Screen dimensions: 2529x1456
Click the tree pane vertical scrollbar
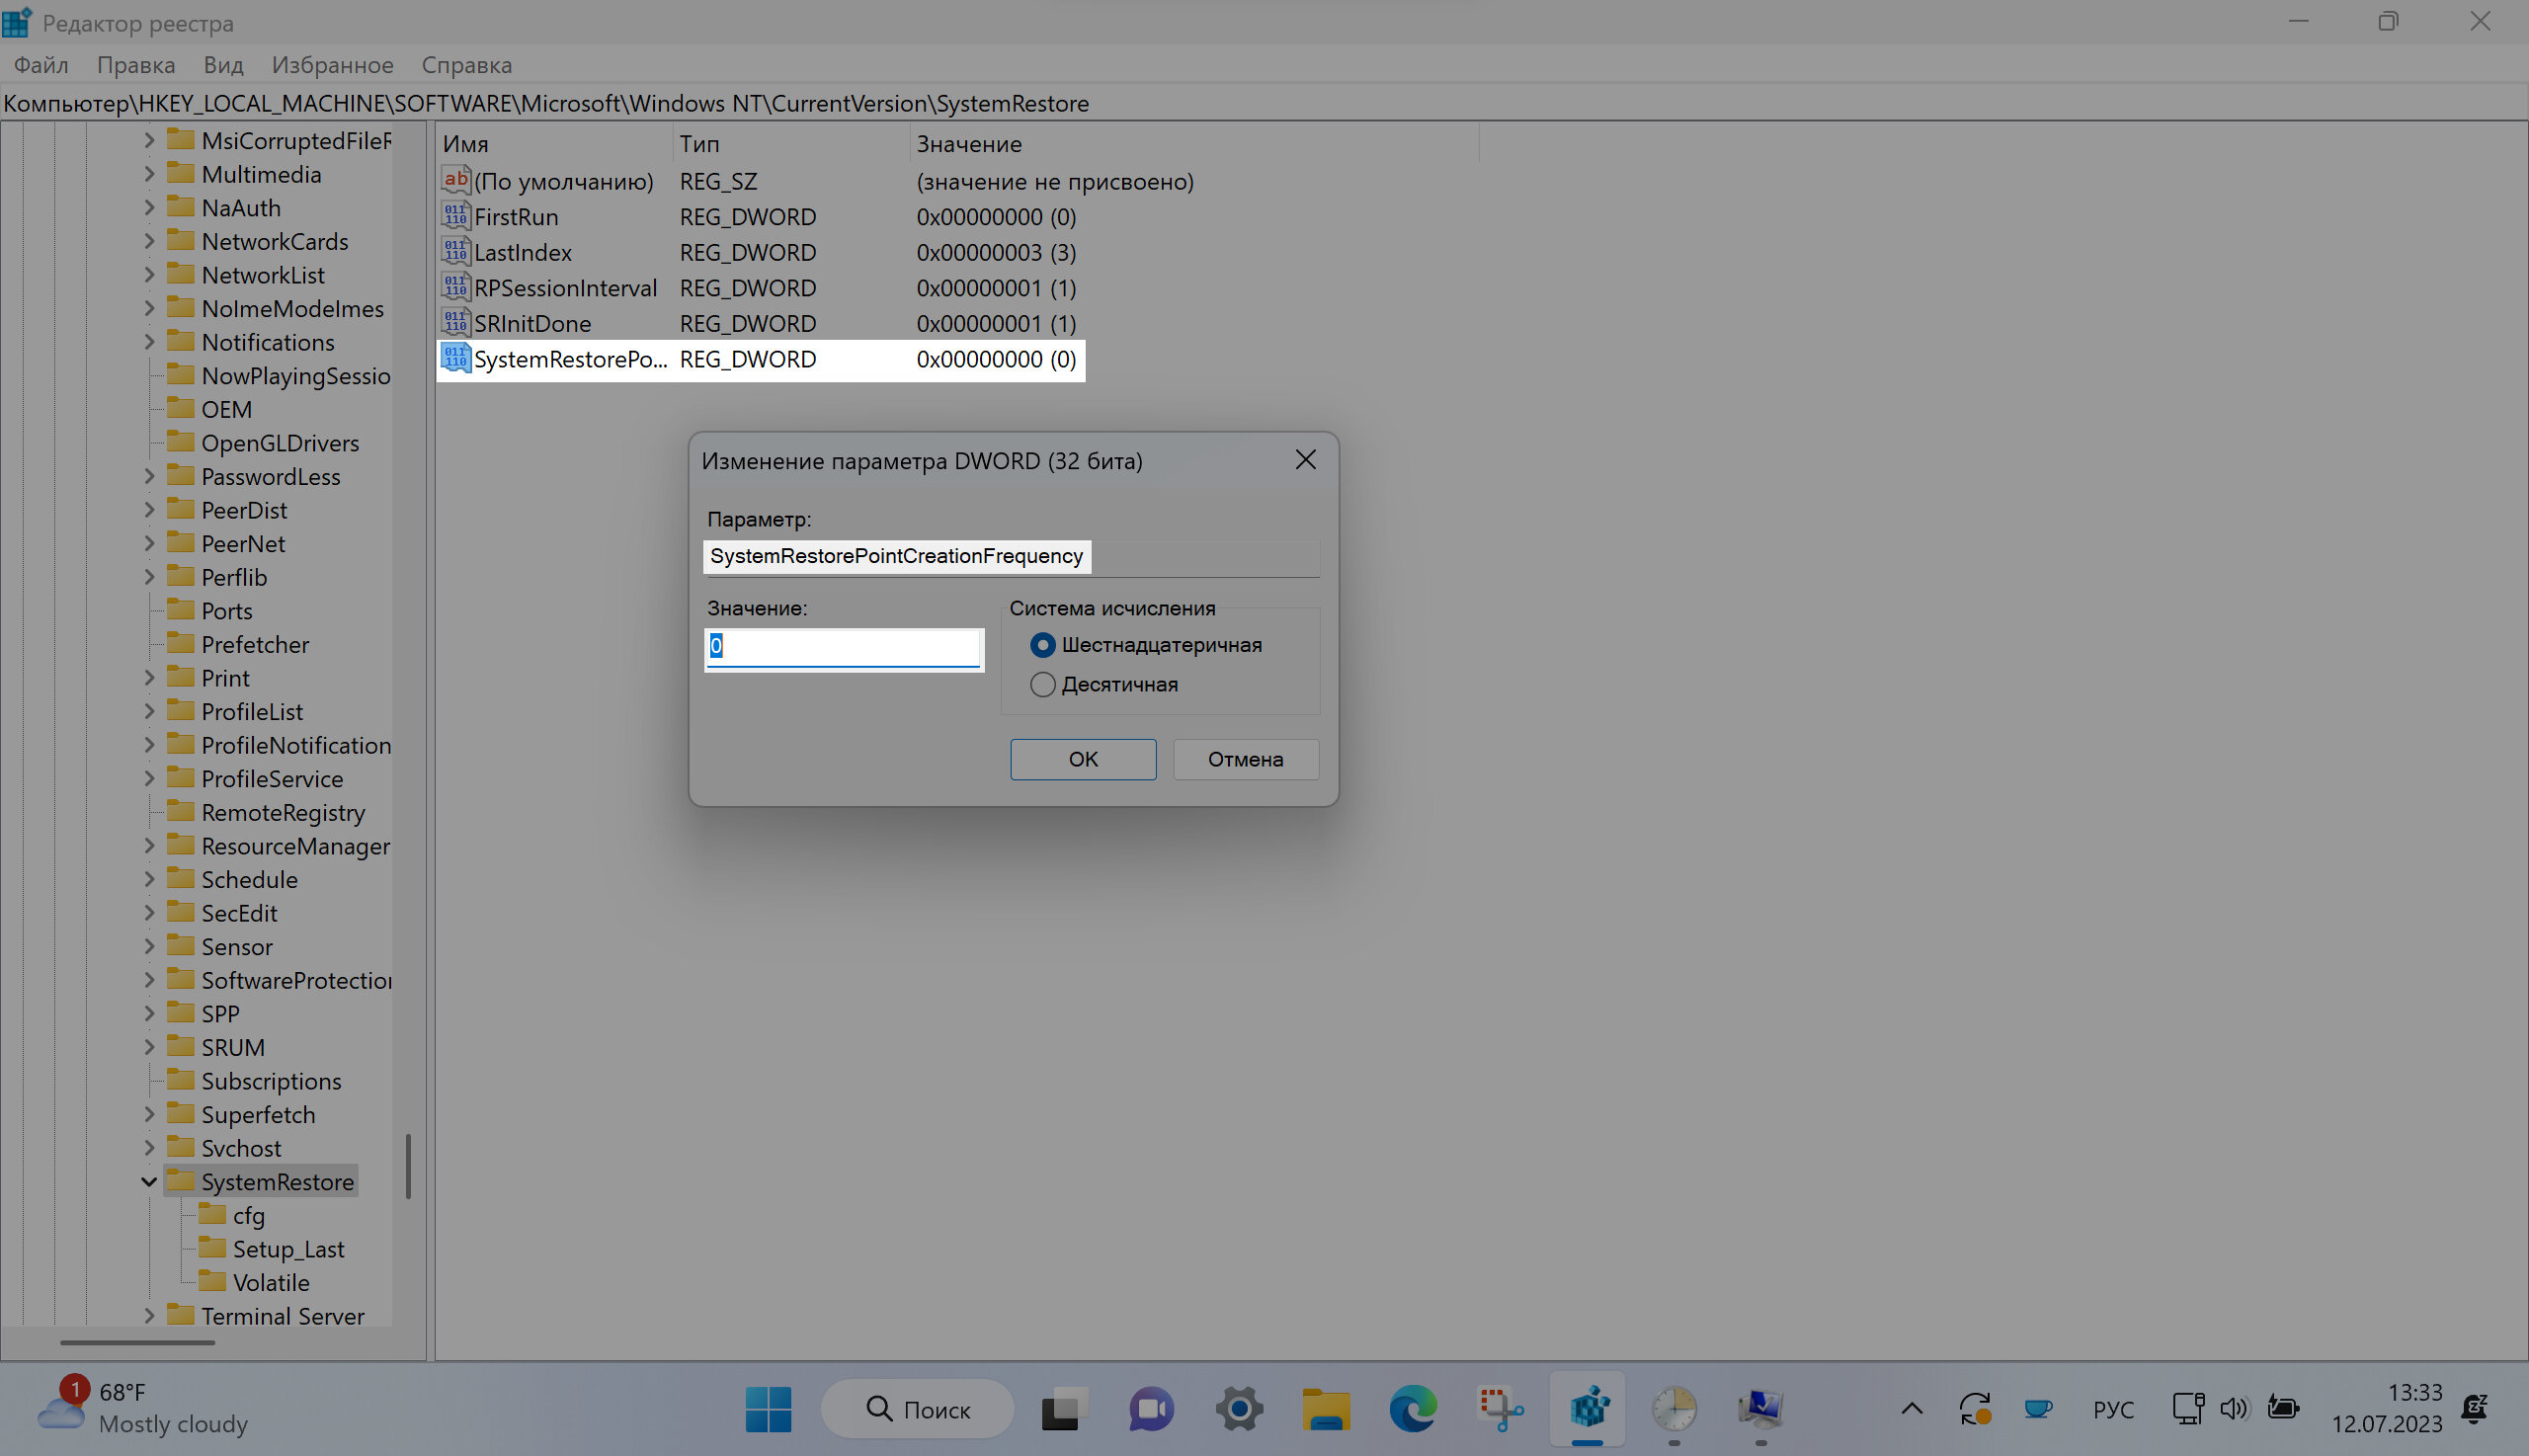408,1165
